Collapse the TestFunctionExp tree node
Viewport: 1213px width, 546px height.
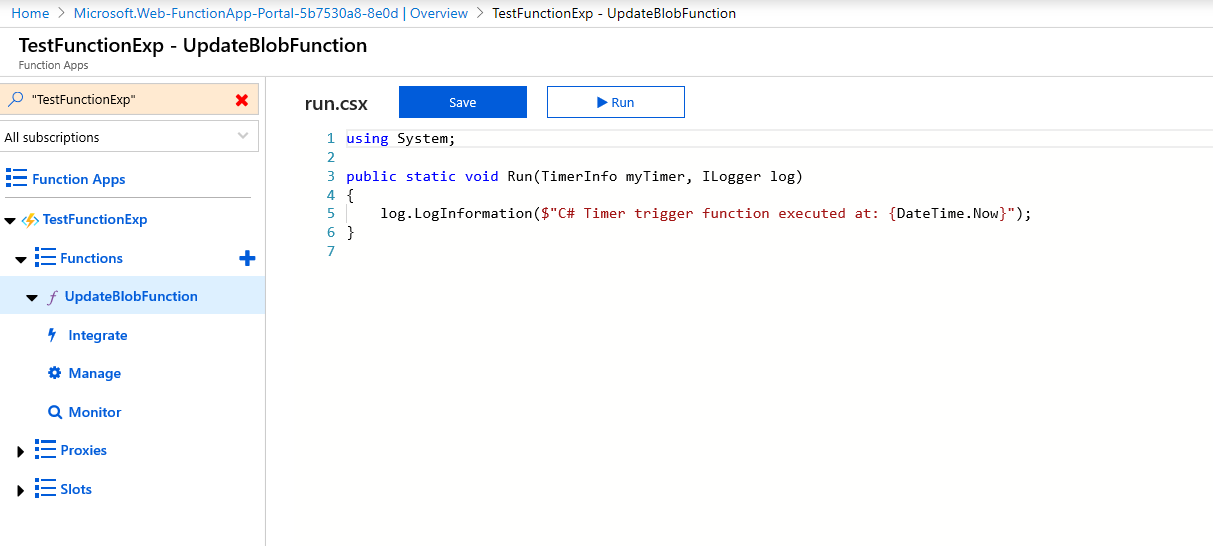click(x=10, y=220)
